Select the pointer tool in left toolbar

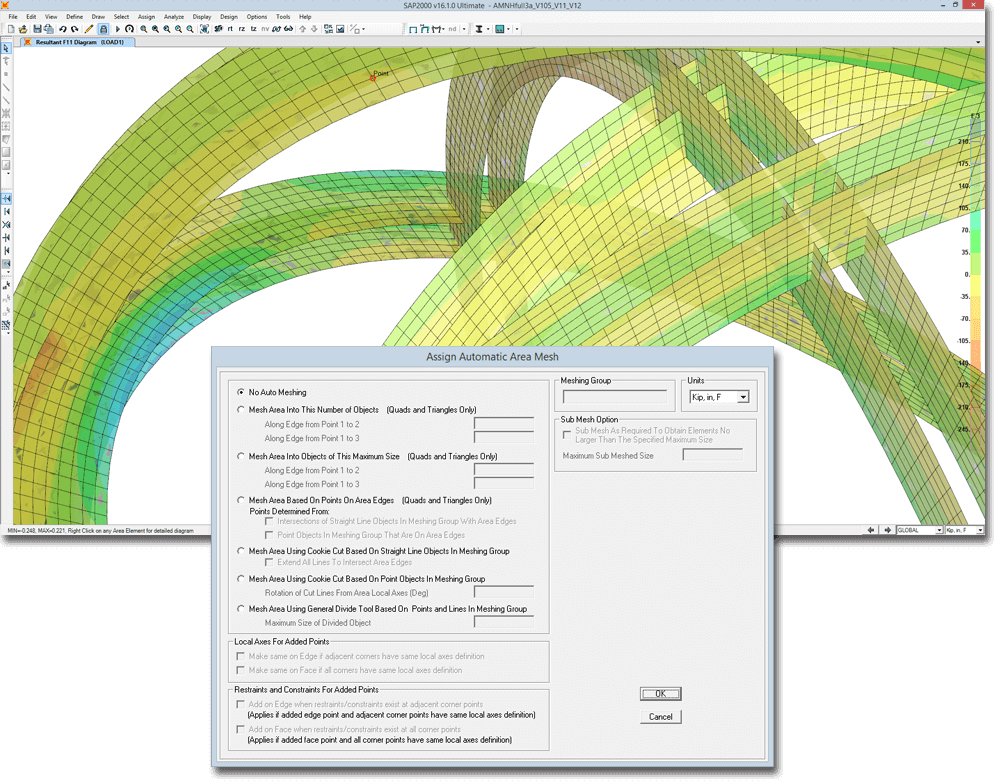click(x=7, y=47)
